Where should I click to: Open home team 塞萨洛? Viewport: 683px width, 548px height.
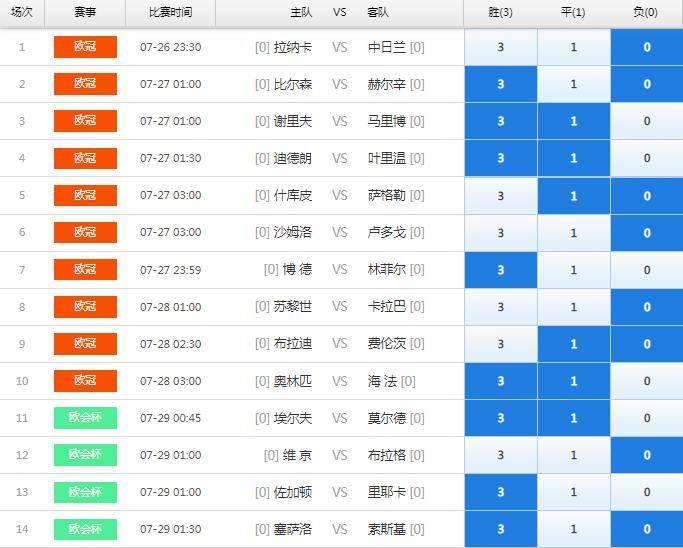coord(293,529)
